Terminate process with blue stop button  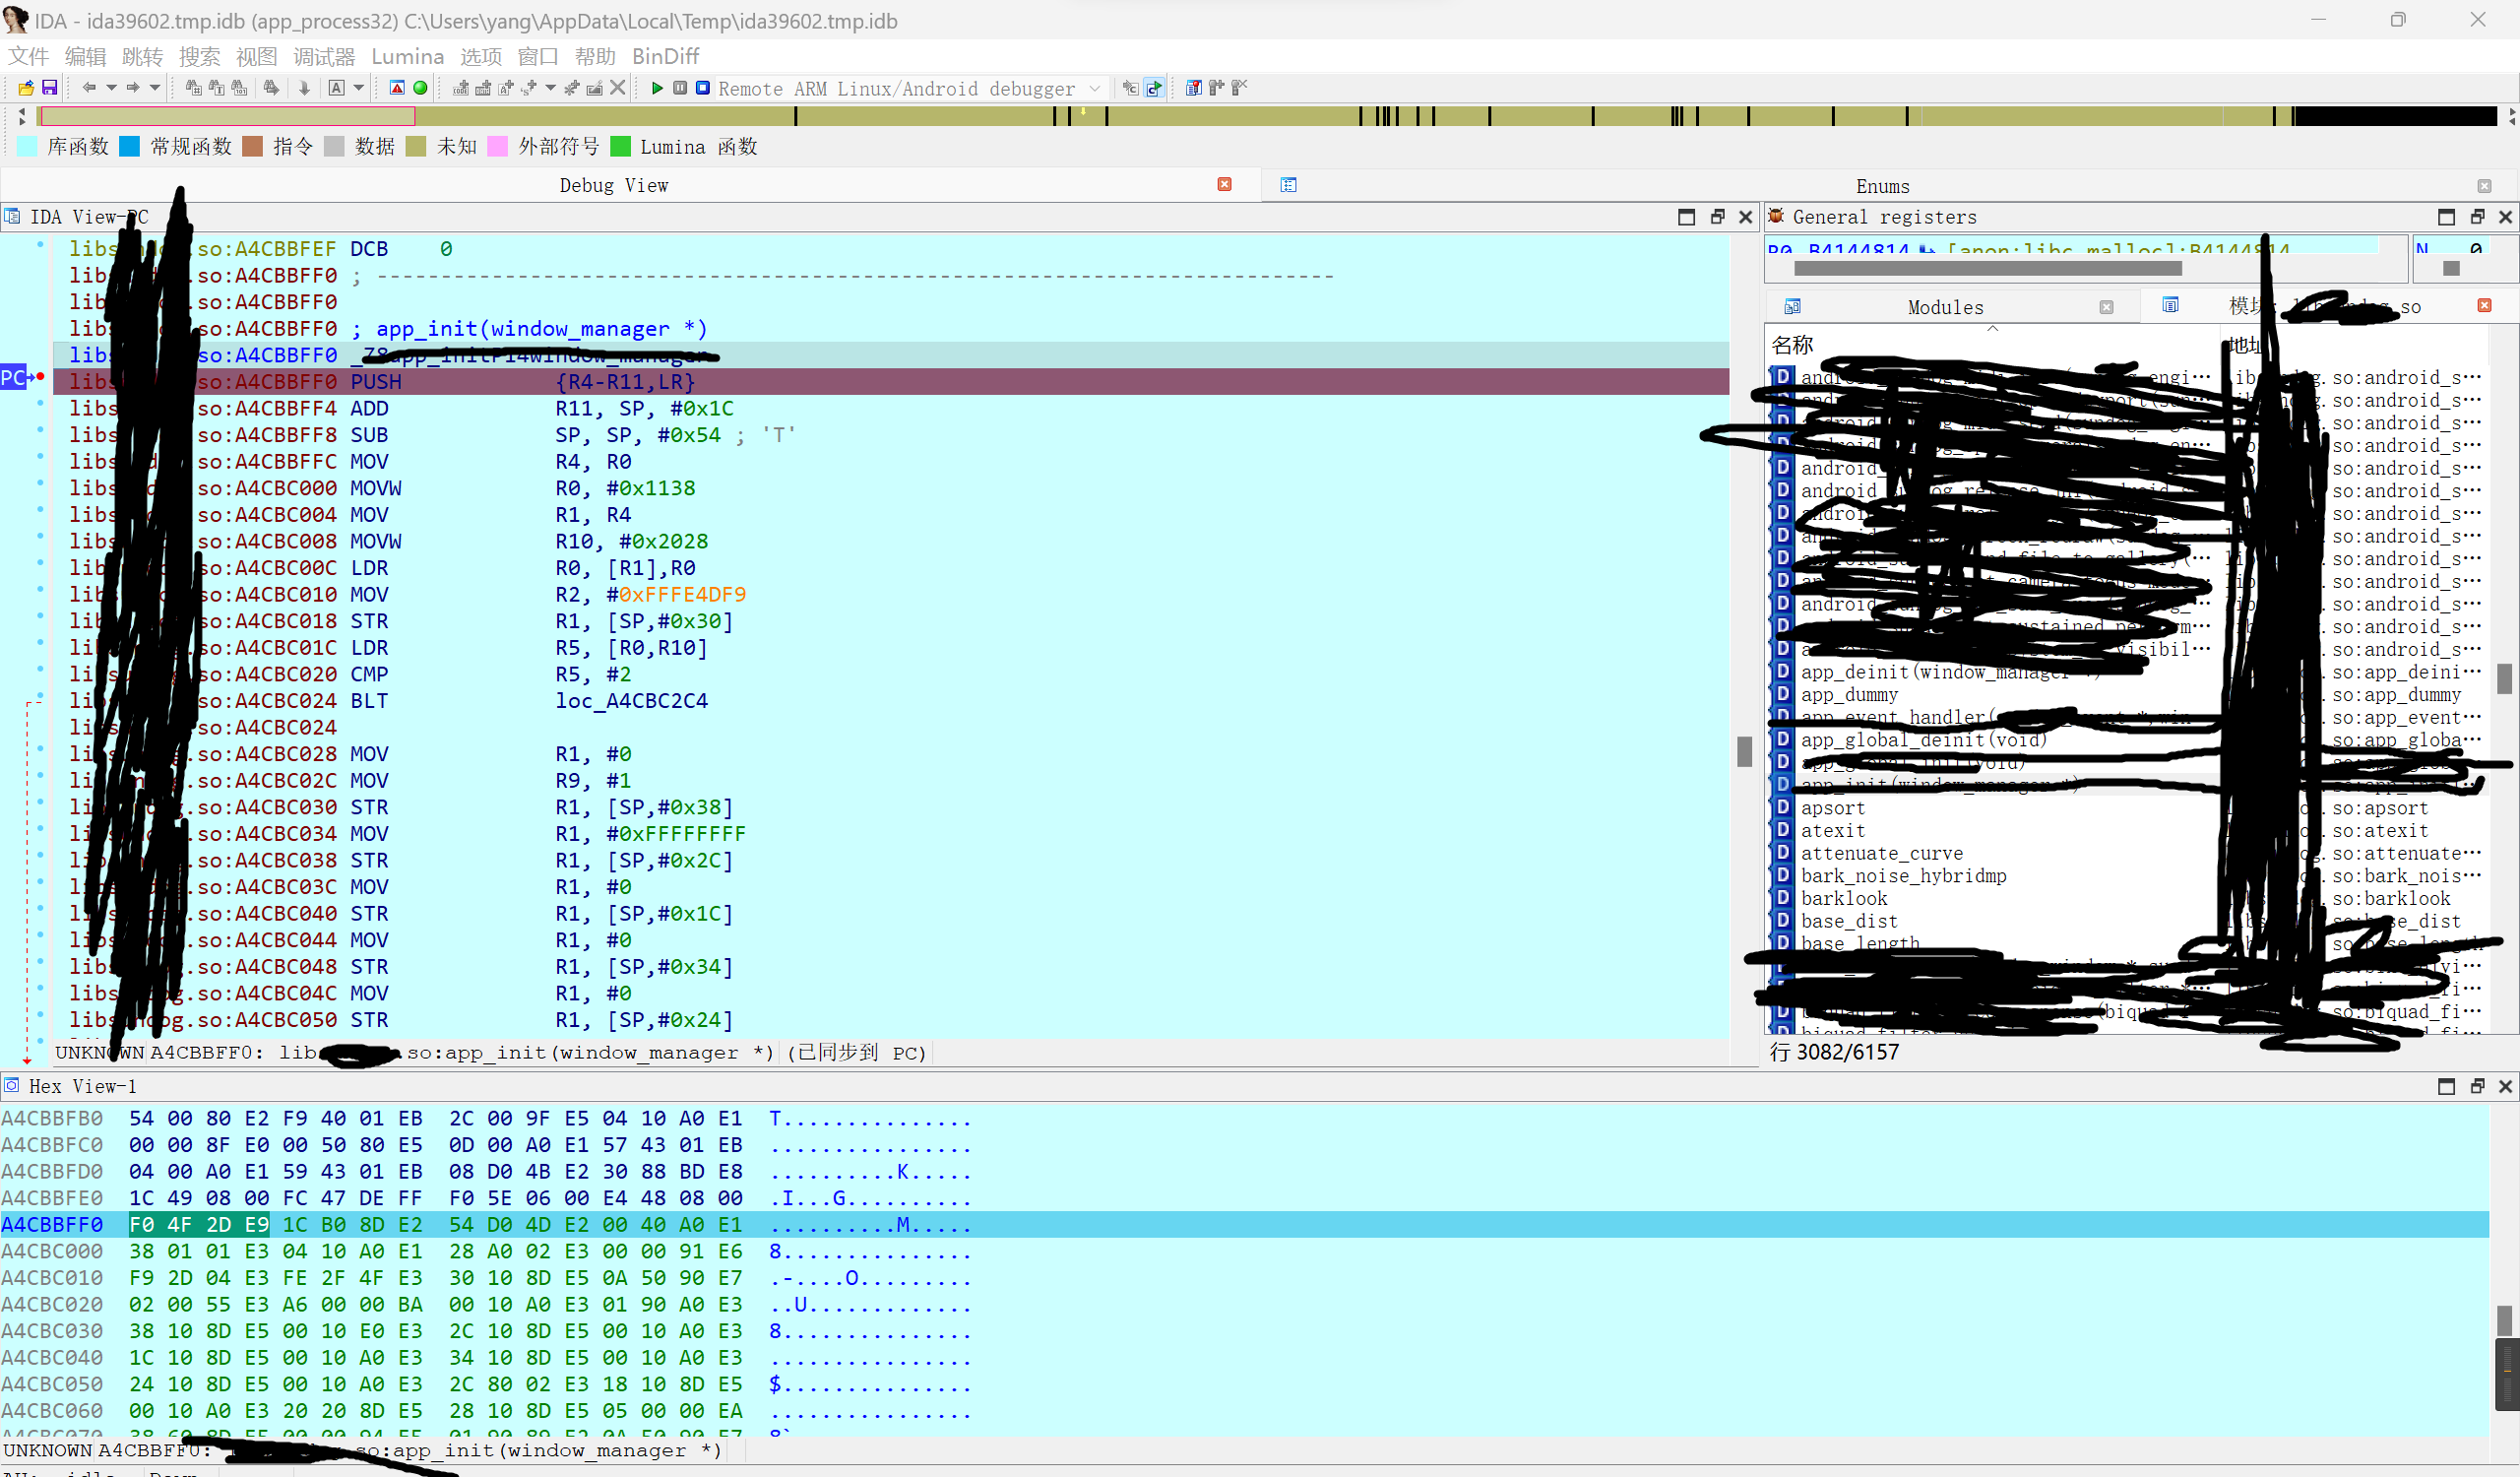point(703,88)
